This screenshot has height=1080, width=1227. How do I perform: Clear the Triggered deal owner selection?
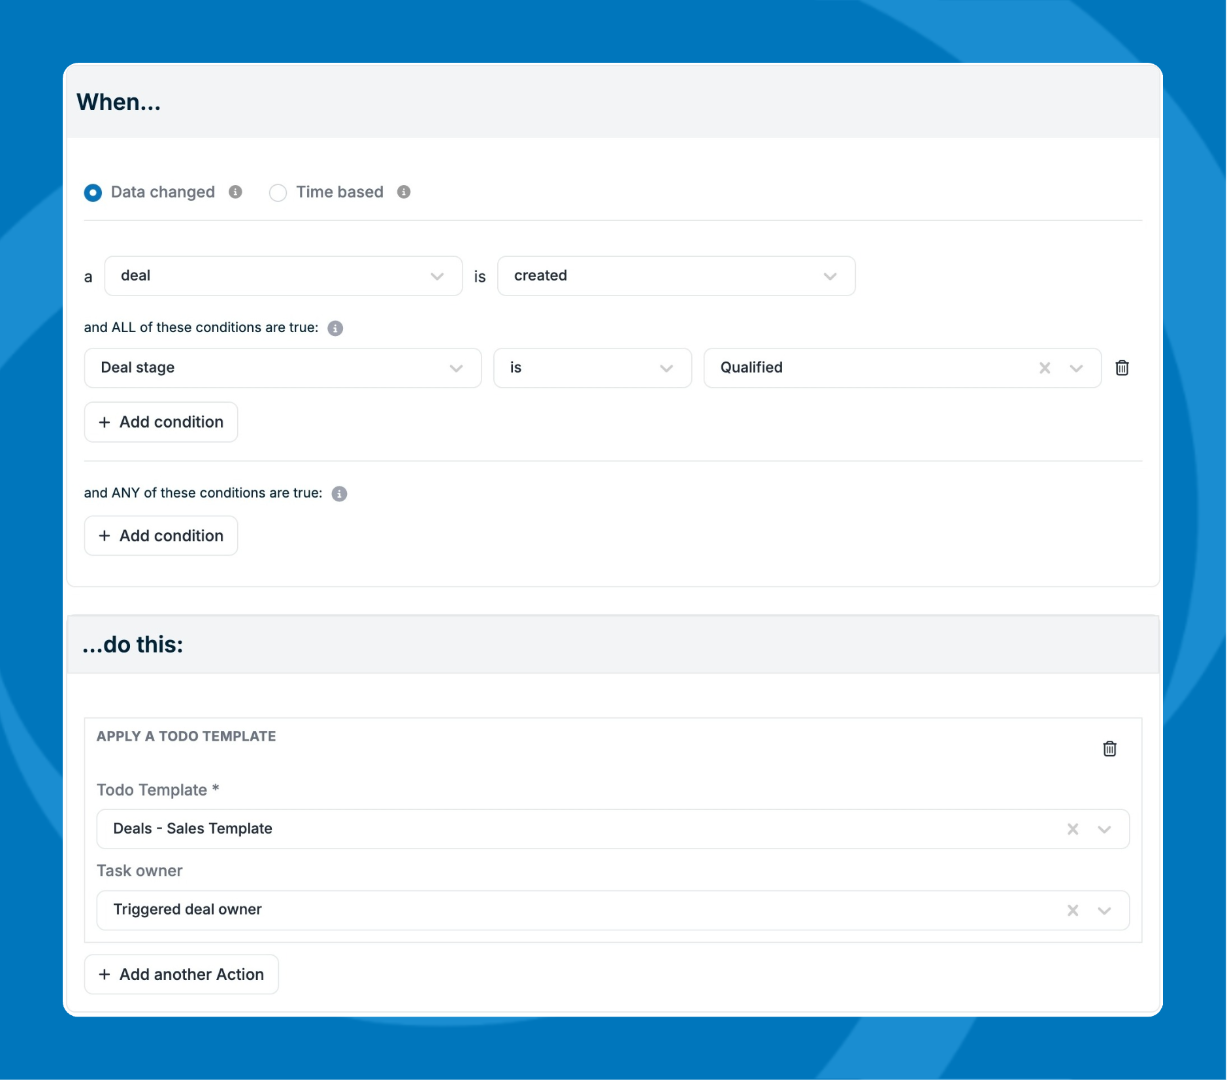point(1073,910)
